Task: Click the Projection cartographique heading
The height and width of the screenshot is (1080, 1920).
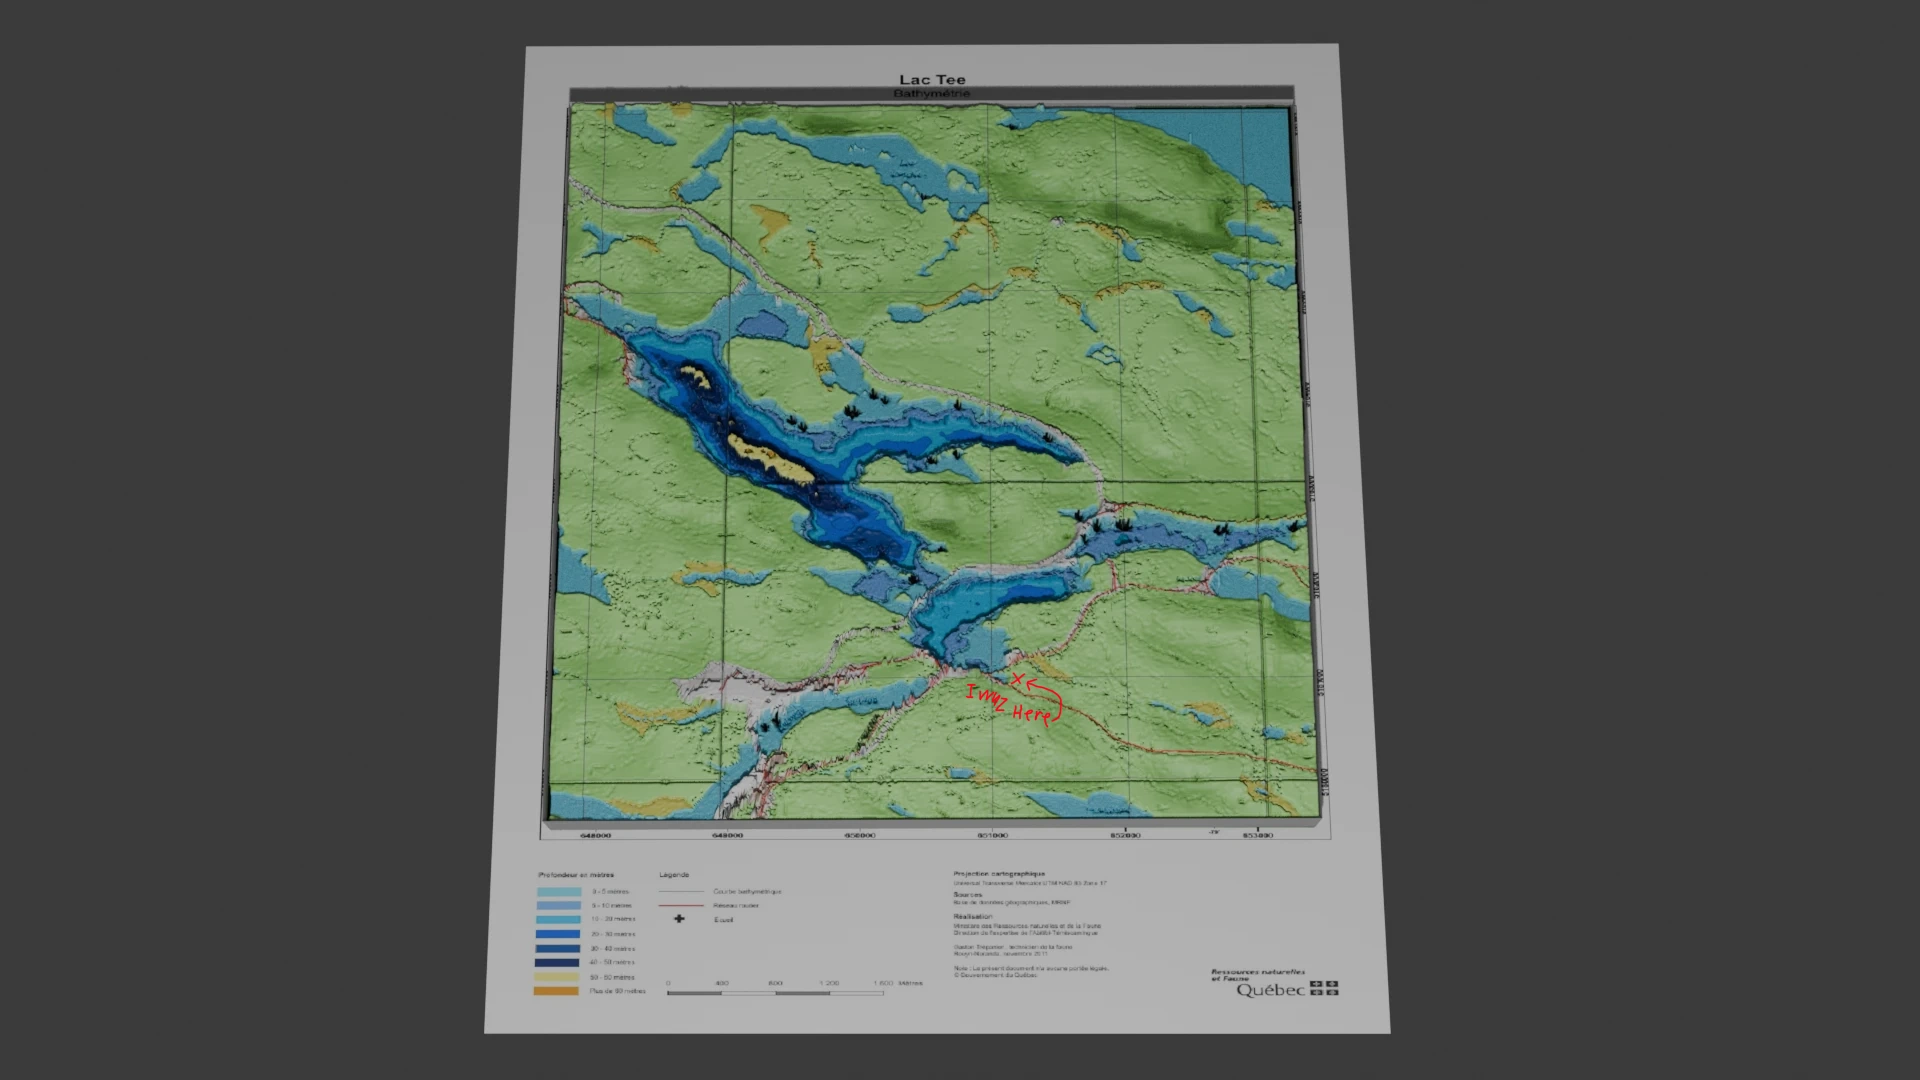Action: click(998, 873)
